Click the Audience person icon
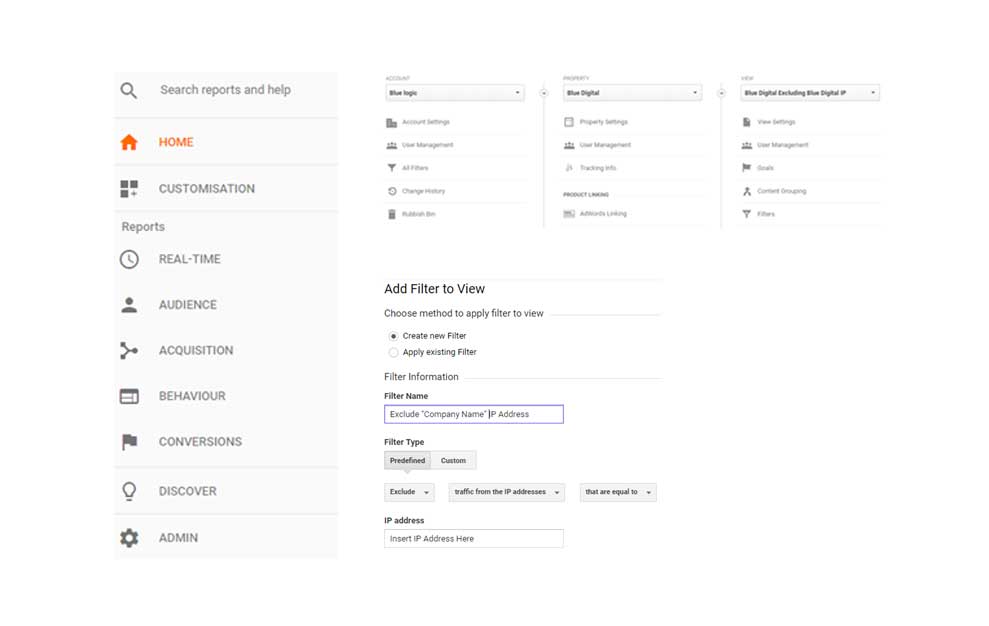 (130, 305)
